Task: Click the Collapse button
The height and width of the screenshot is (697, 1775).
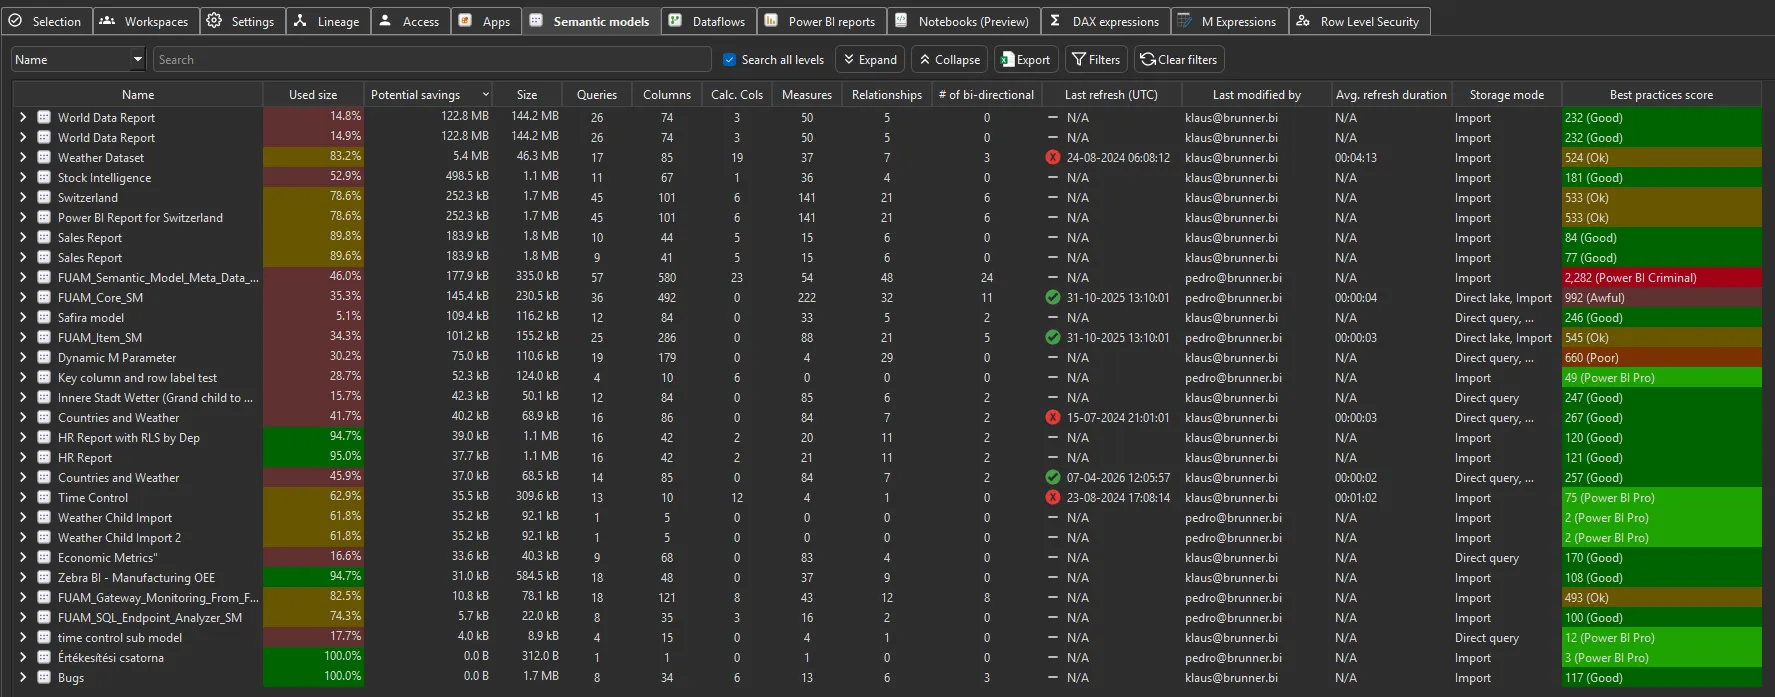Action: (949, 60)
